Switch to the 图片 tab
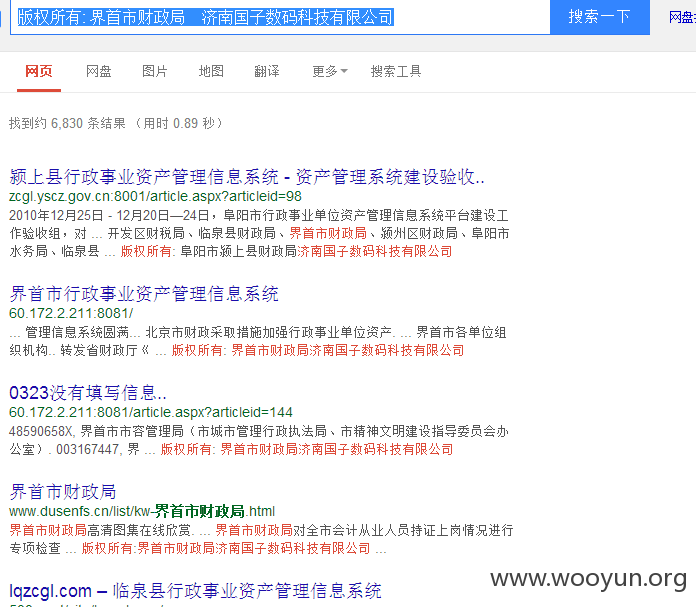Image resolution: width=696 pixels, height=607 pixels. pyautogui.click(x=154, y=71)
